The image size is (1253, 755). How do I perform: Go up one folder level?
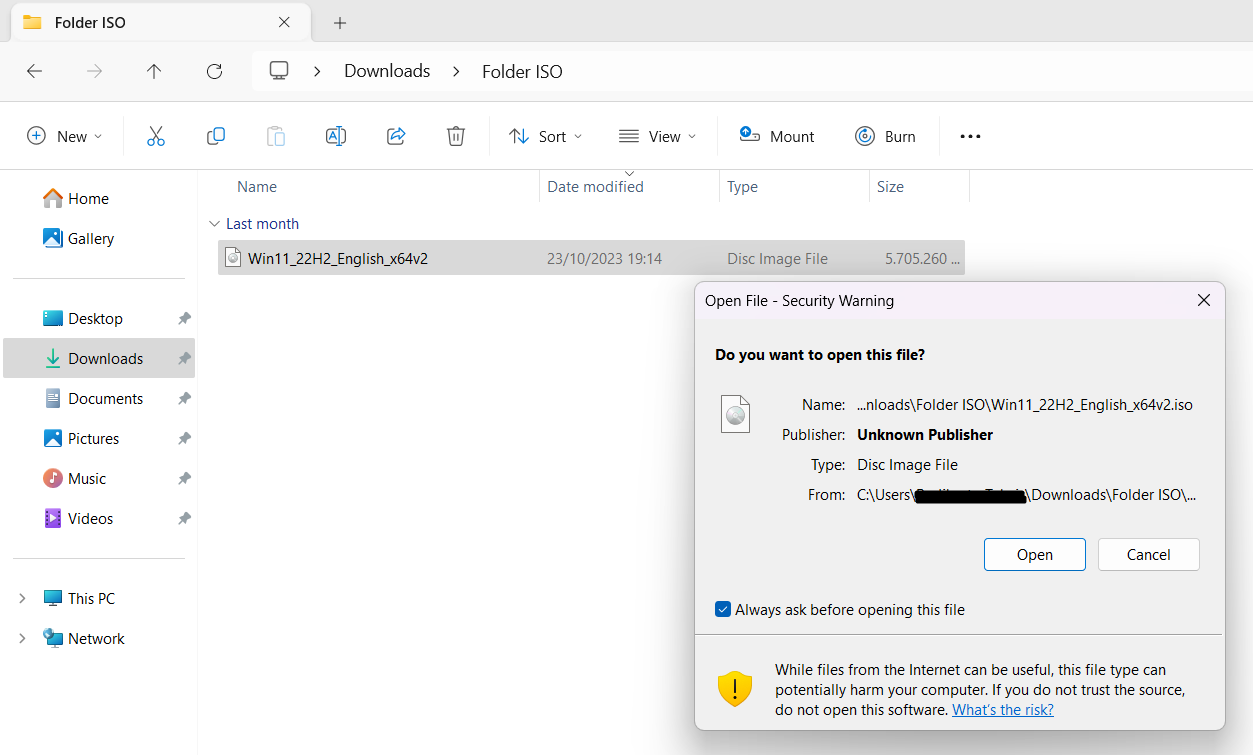click(x=154, y=71)
